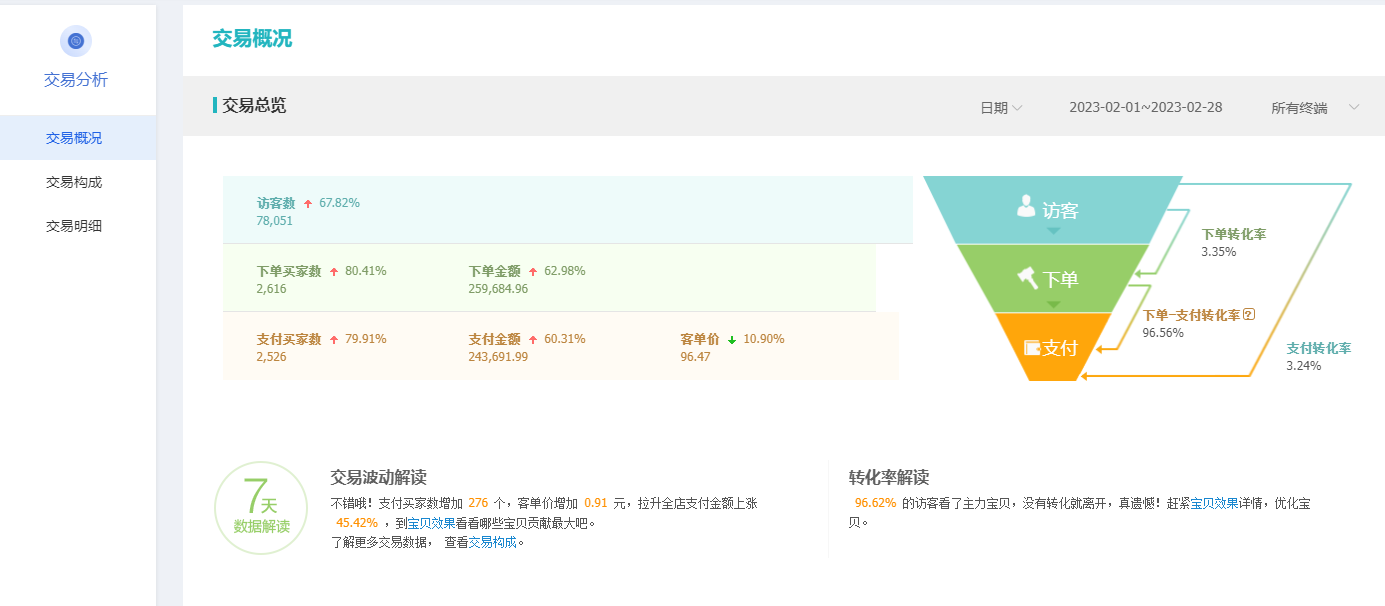The image size is (1385, 606).
Task: Follow the 交易构成 link in the explanation text
Action: tap(493, 542)
